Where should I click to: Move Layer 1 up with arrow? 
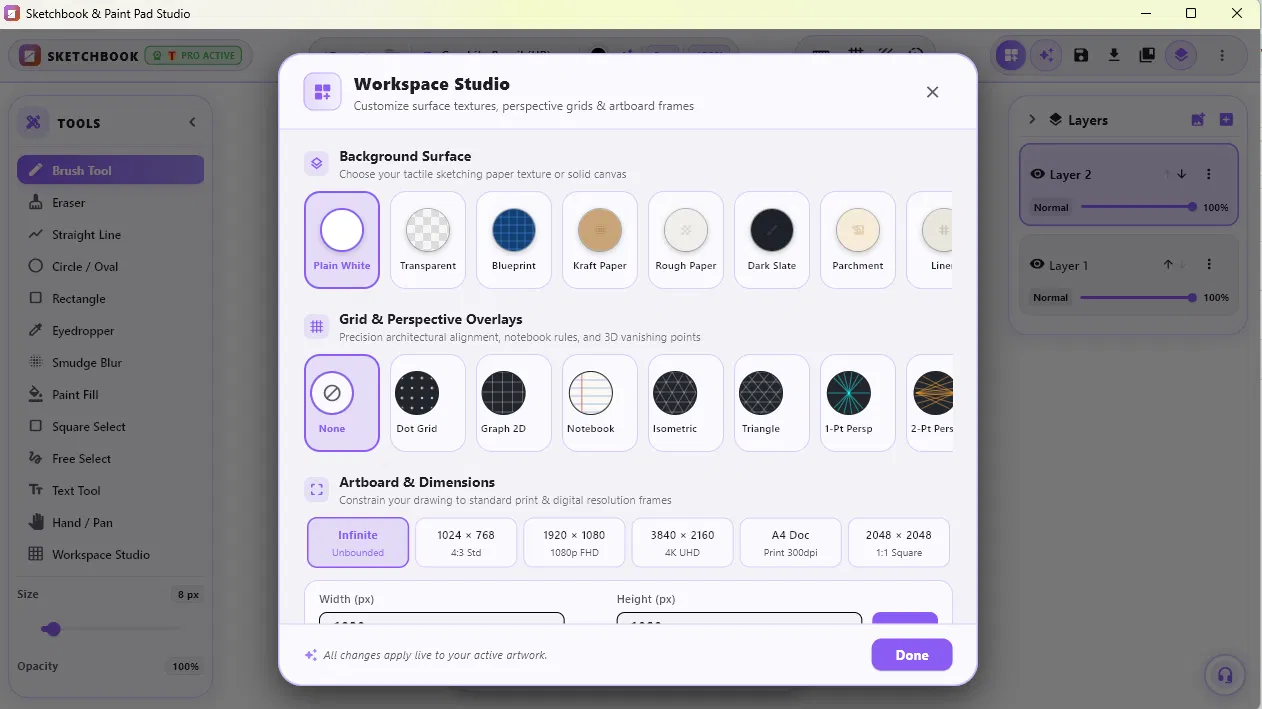[1167, 264]
